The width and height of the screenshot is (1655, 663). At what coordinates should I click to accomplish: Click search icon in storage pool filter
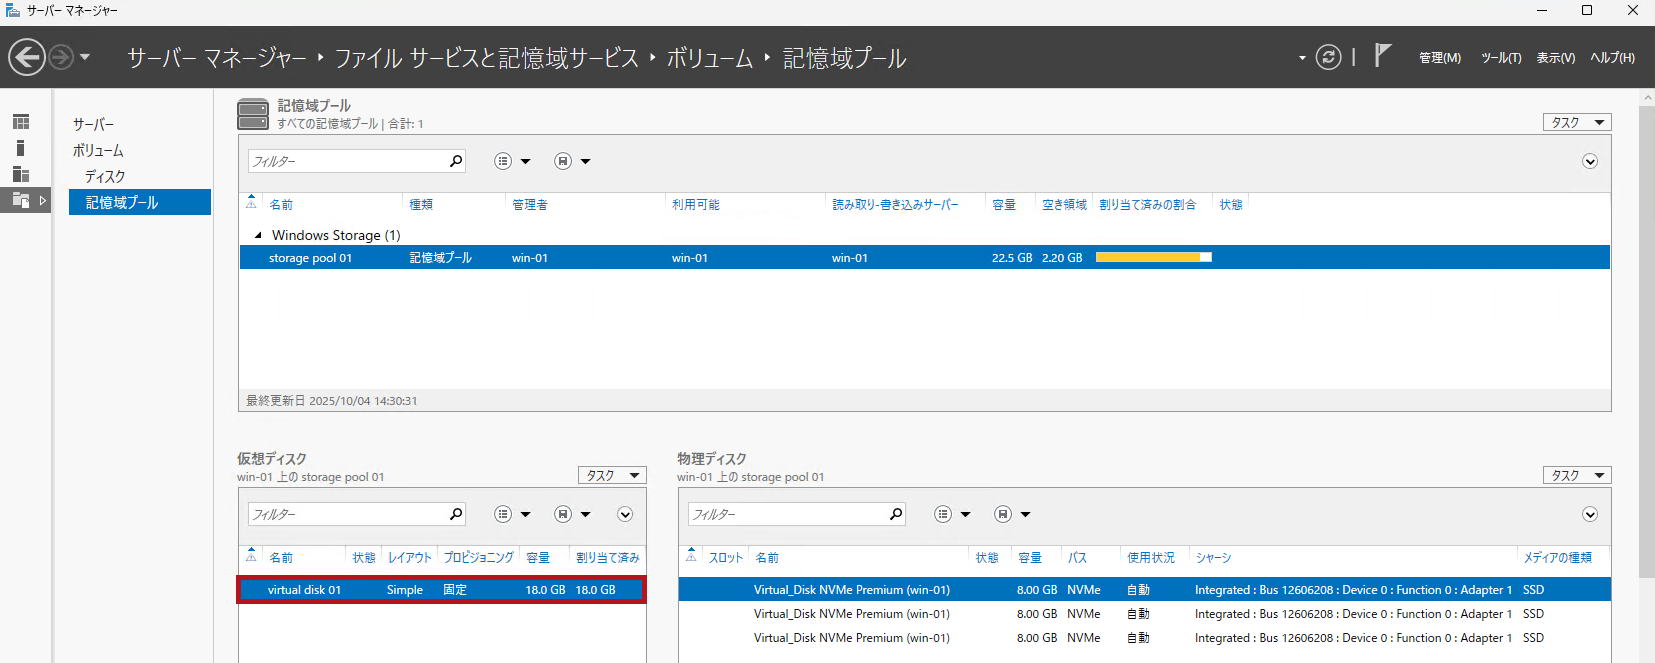pyautogui.click(x=456, y=161)
